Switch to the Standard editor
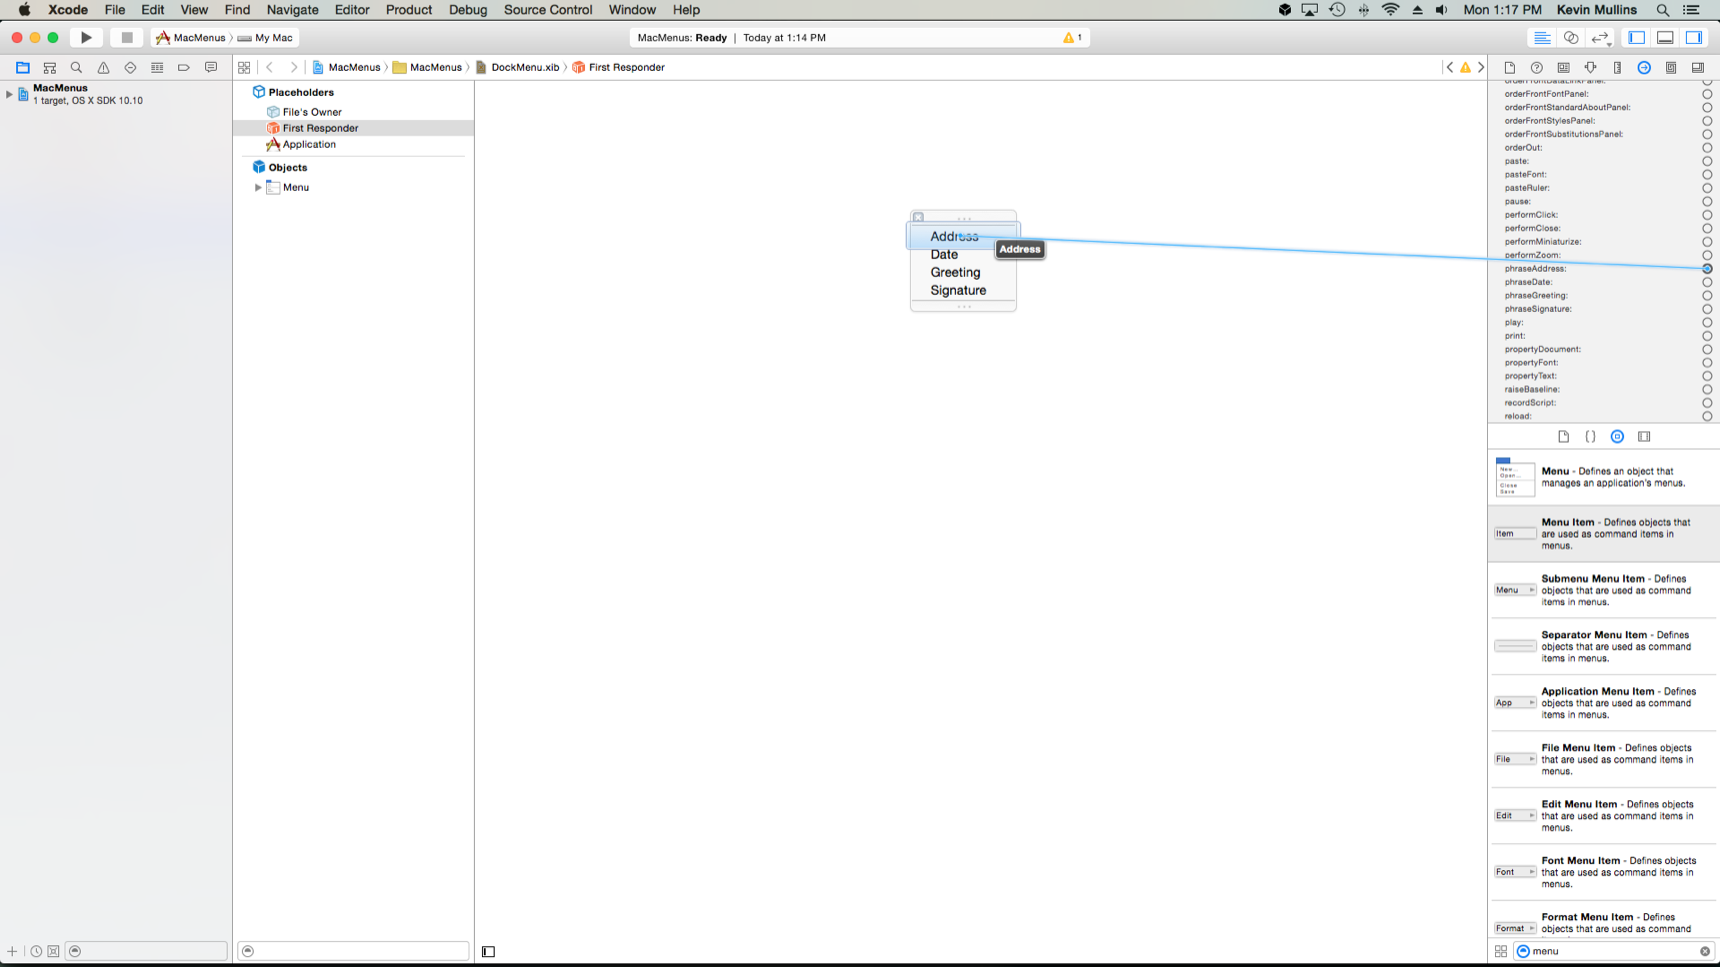1720x967 pixels. [x=1542, y=38]
